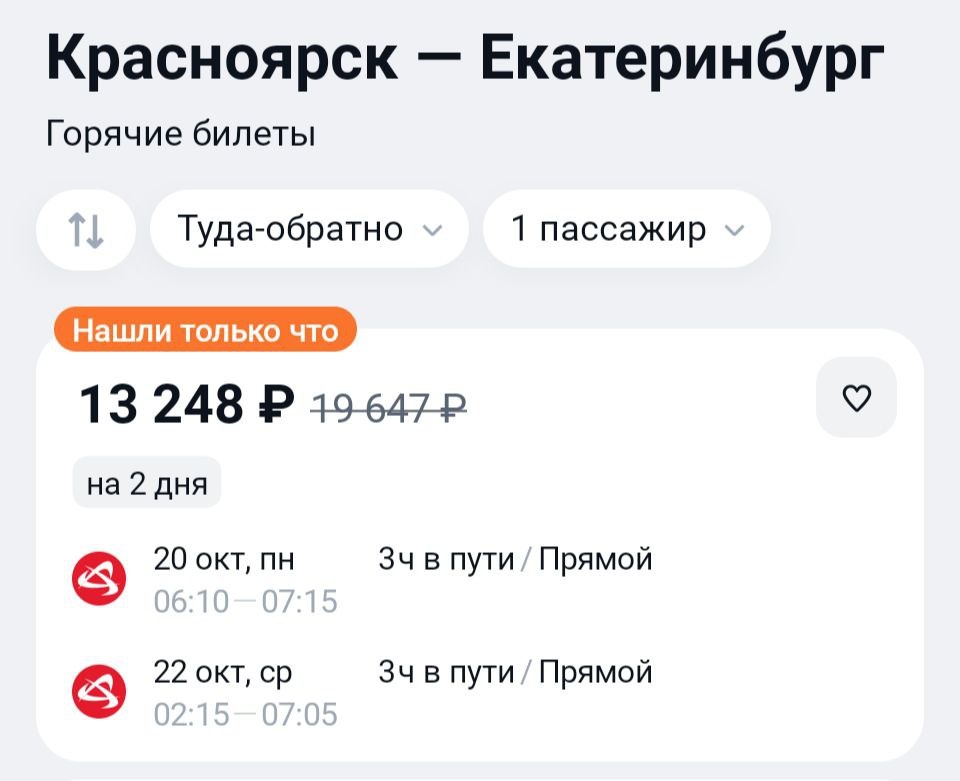Tap return 3ч в пути / Прямой info

515,672
